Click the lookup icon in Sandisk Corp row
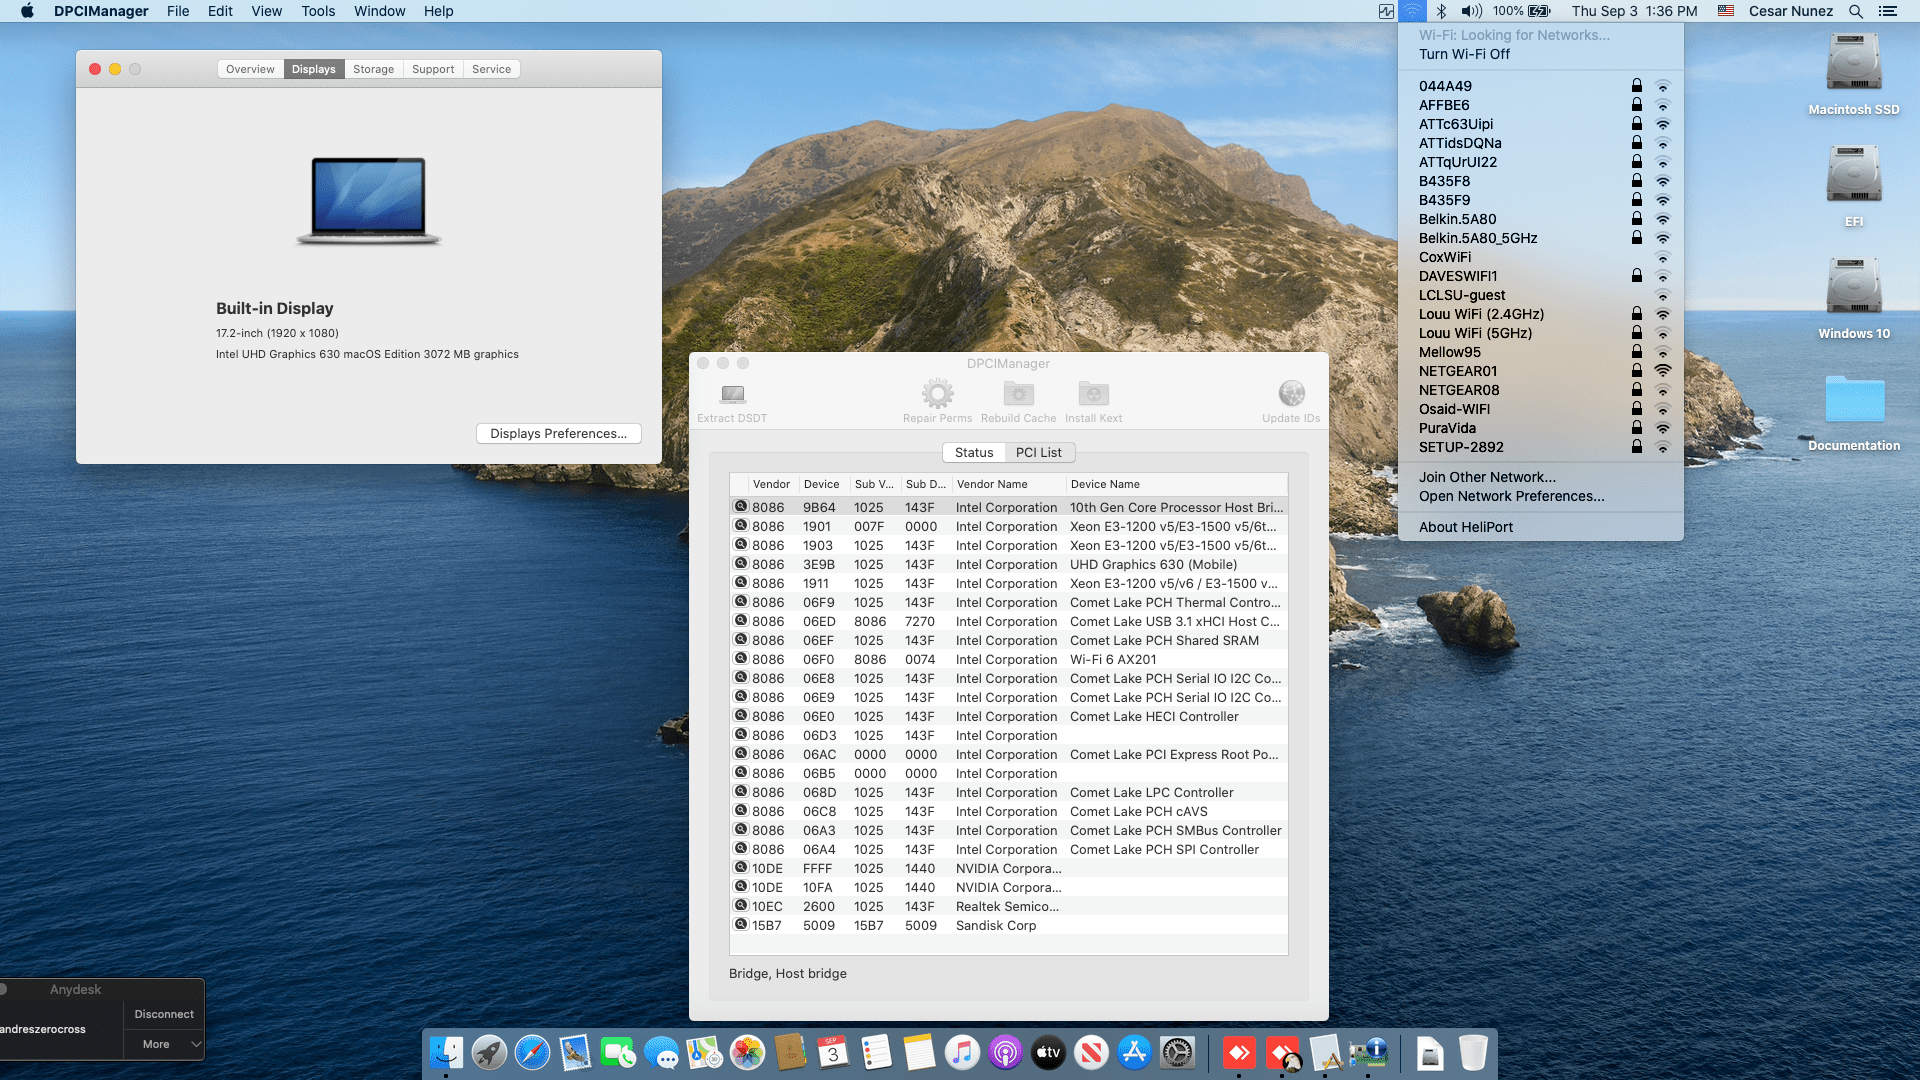 (741, 924)
